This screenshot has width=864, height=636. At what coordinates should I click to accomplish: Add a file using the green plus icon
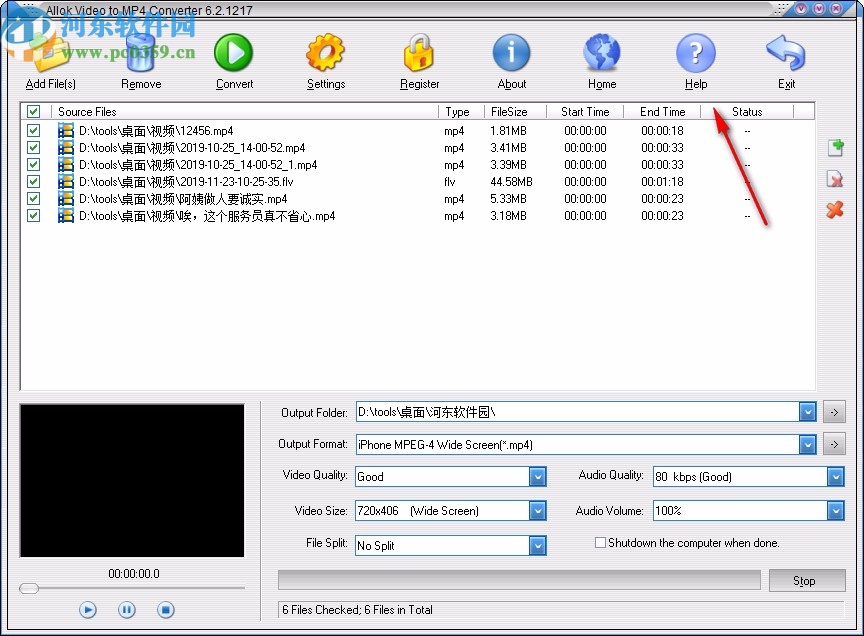click(835, 147)
